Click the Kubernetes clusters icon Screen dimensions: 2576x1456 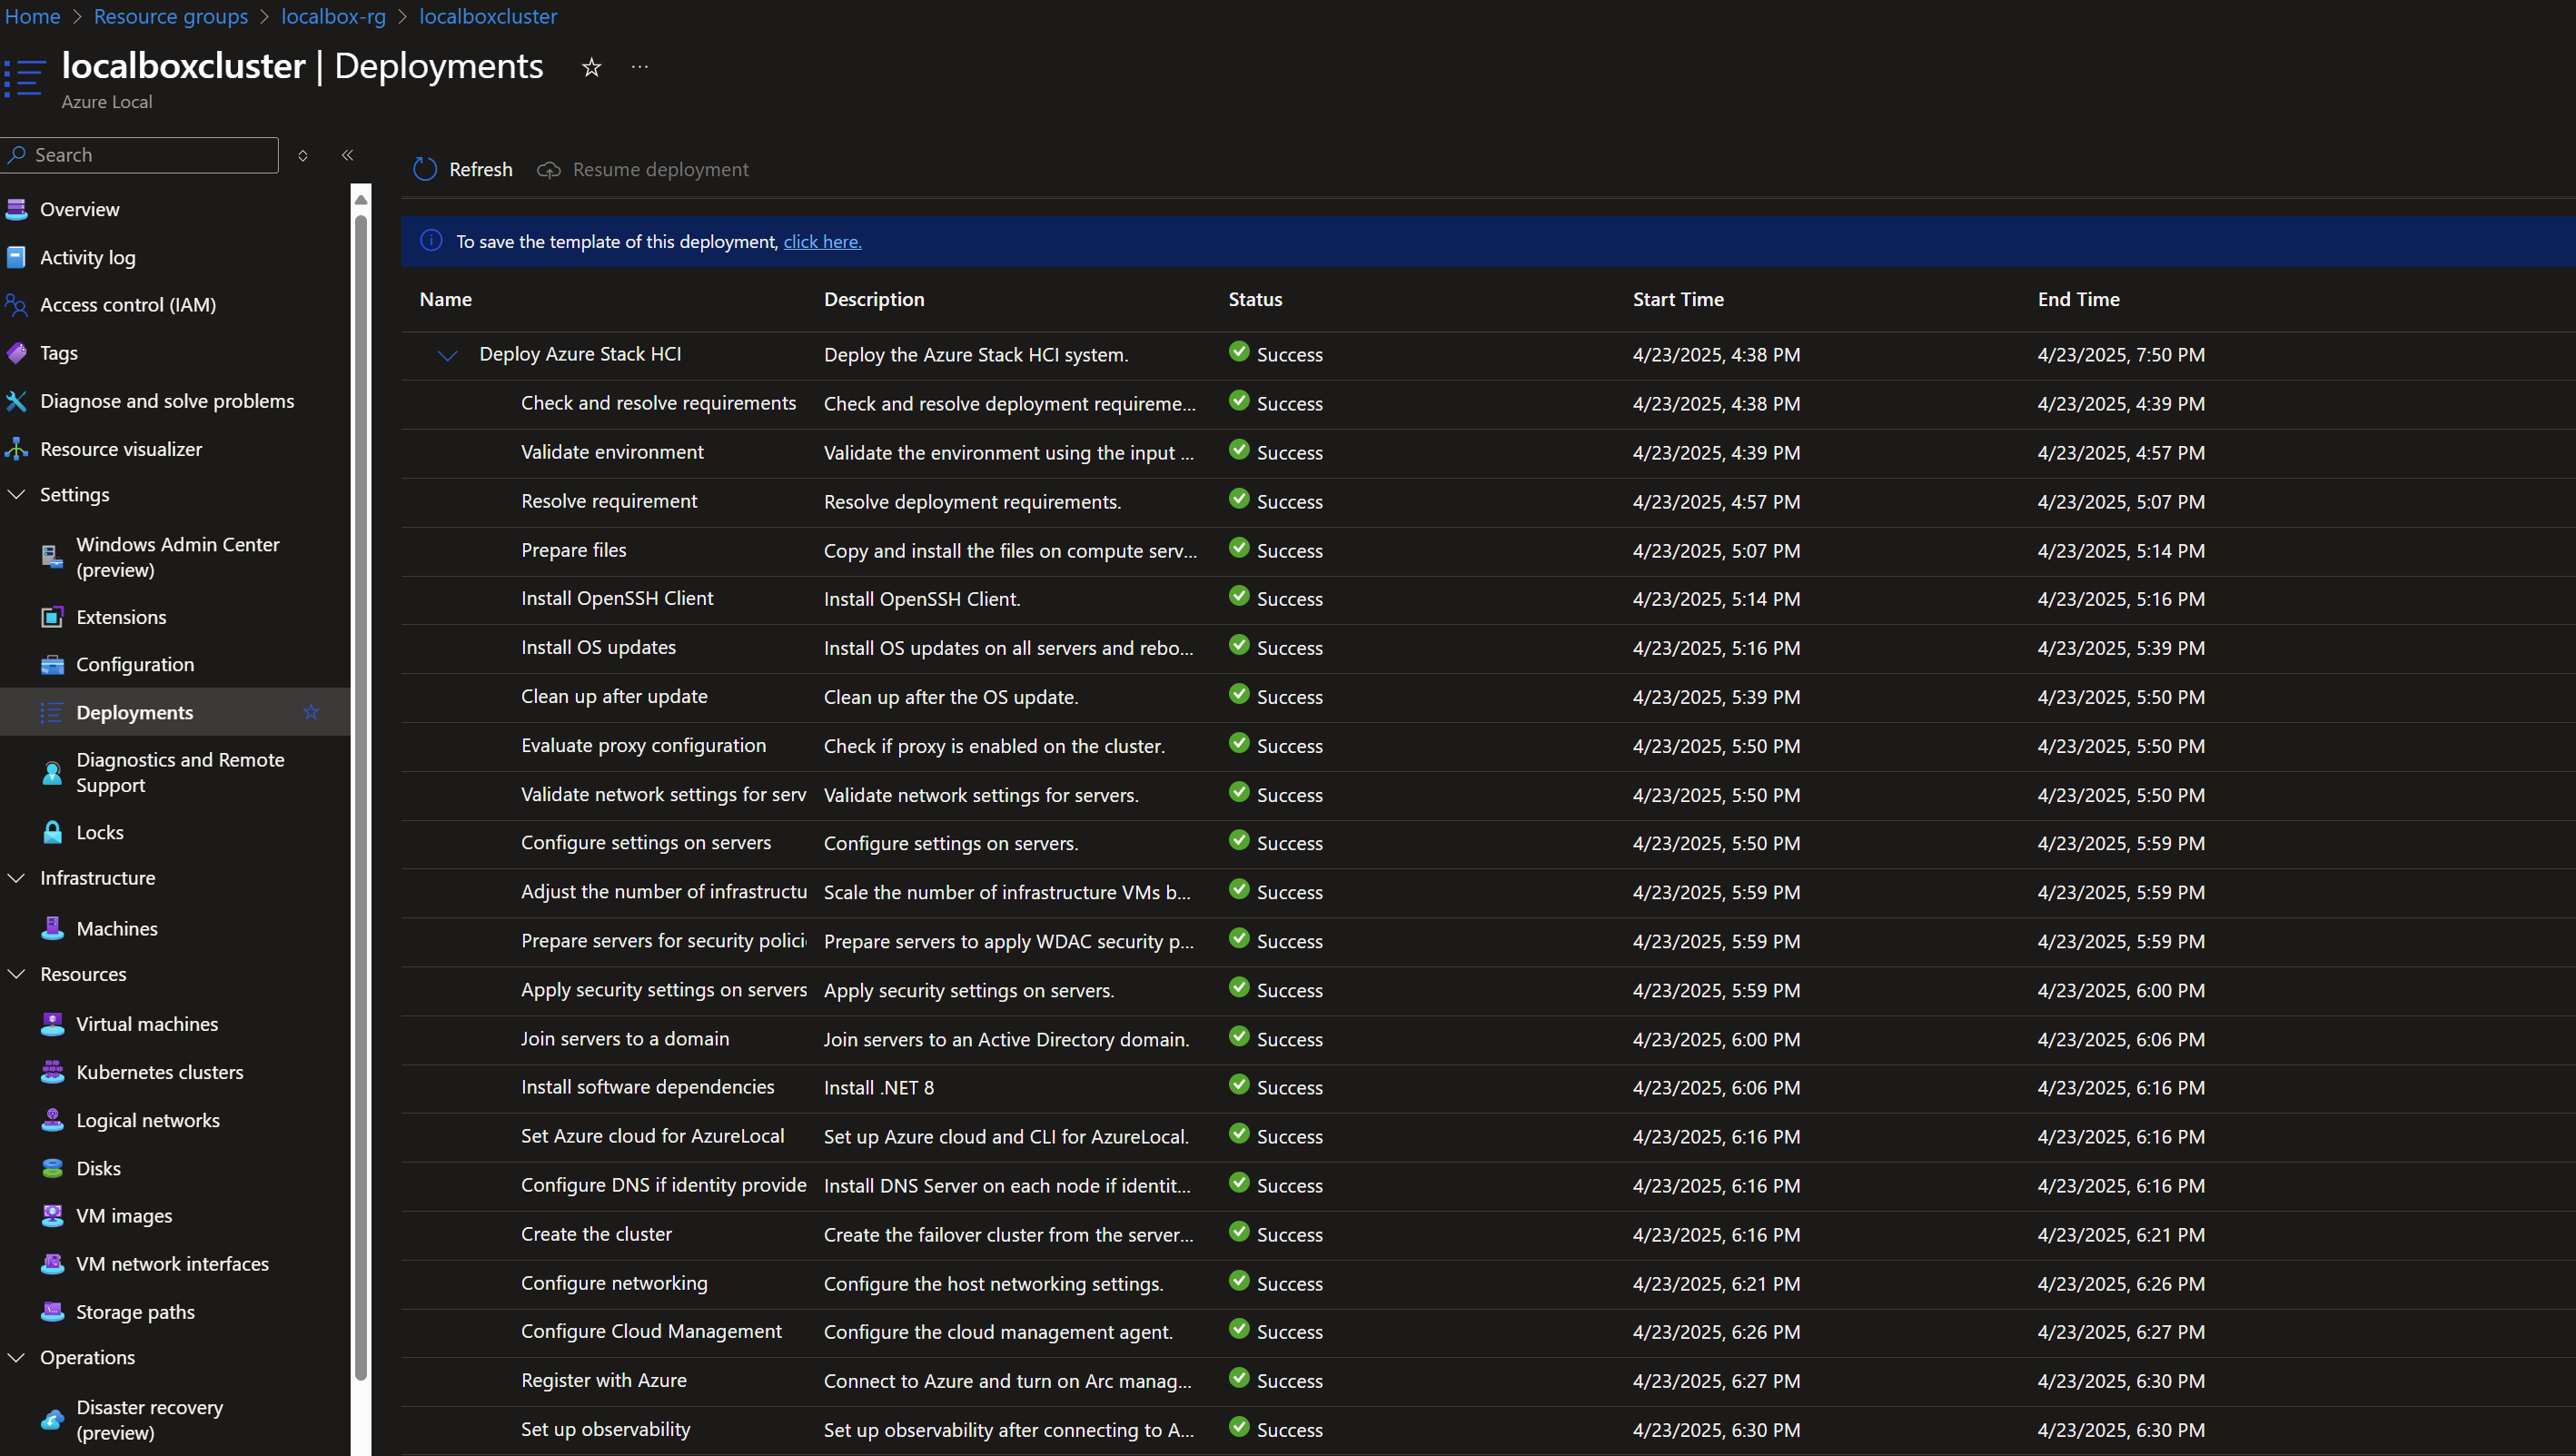[52, 1072]
